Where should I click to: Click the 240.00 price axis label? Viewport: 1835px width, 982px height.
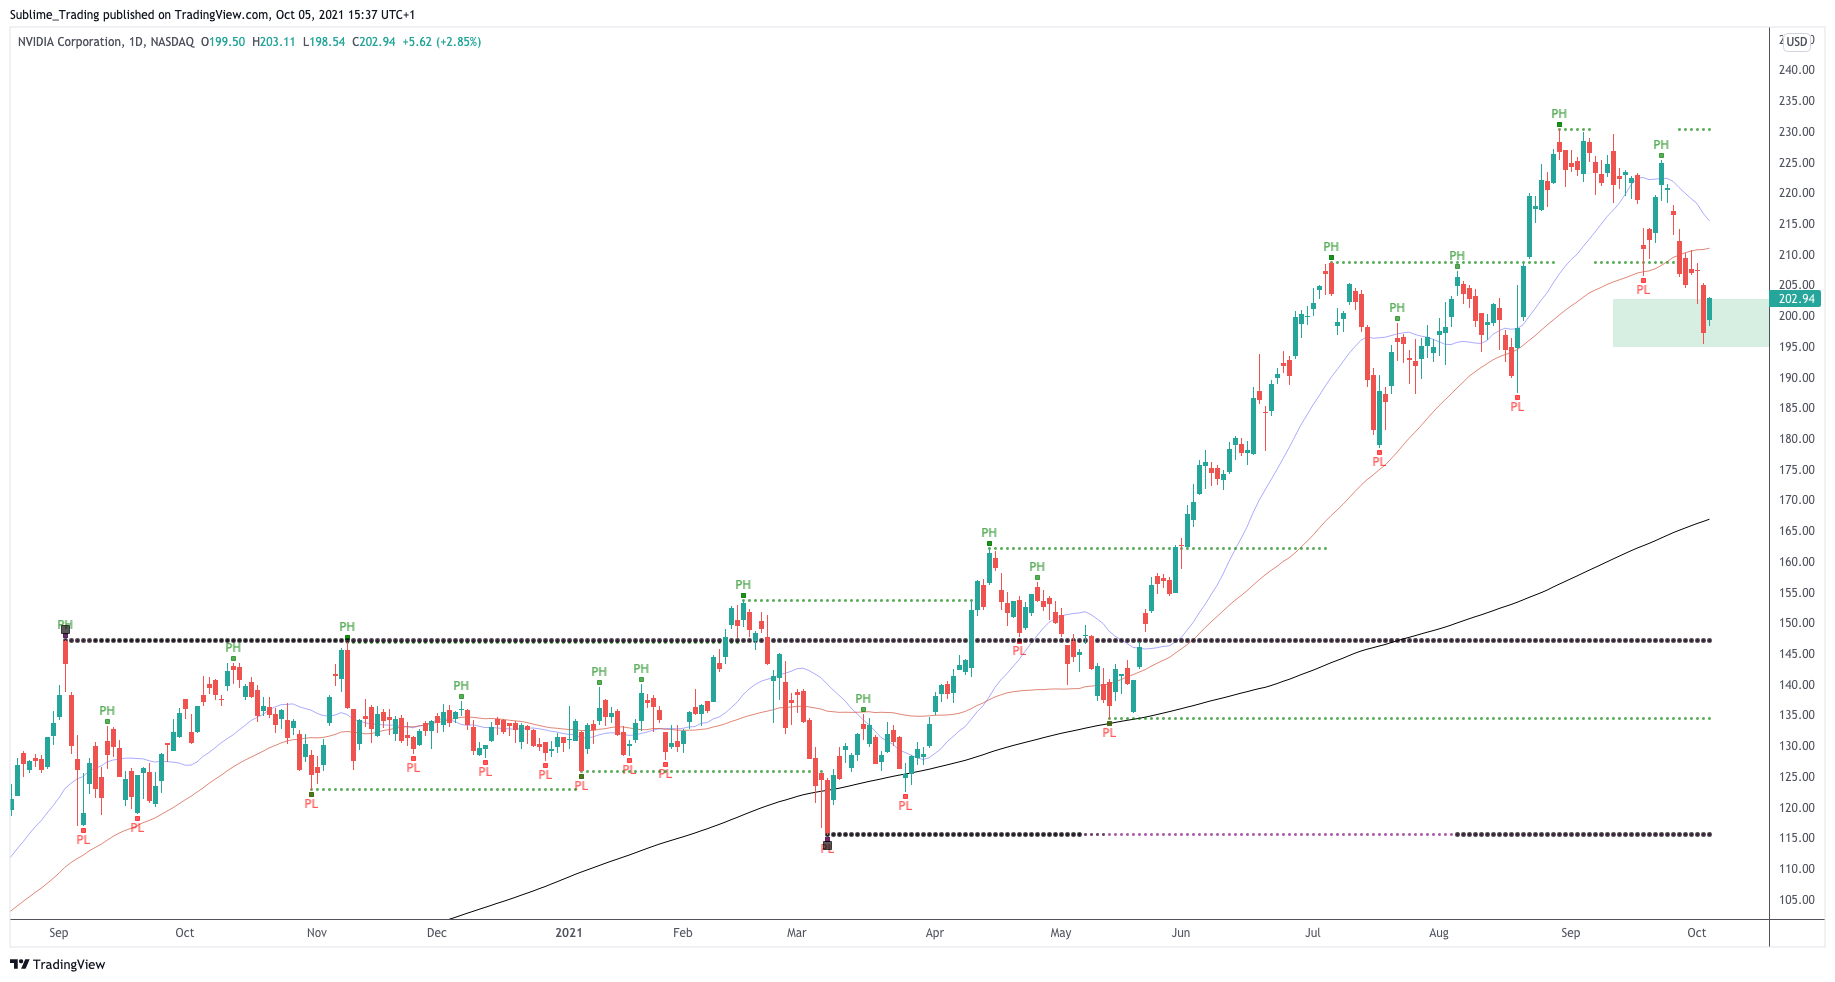1796,70
